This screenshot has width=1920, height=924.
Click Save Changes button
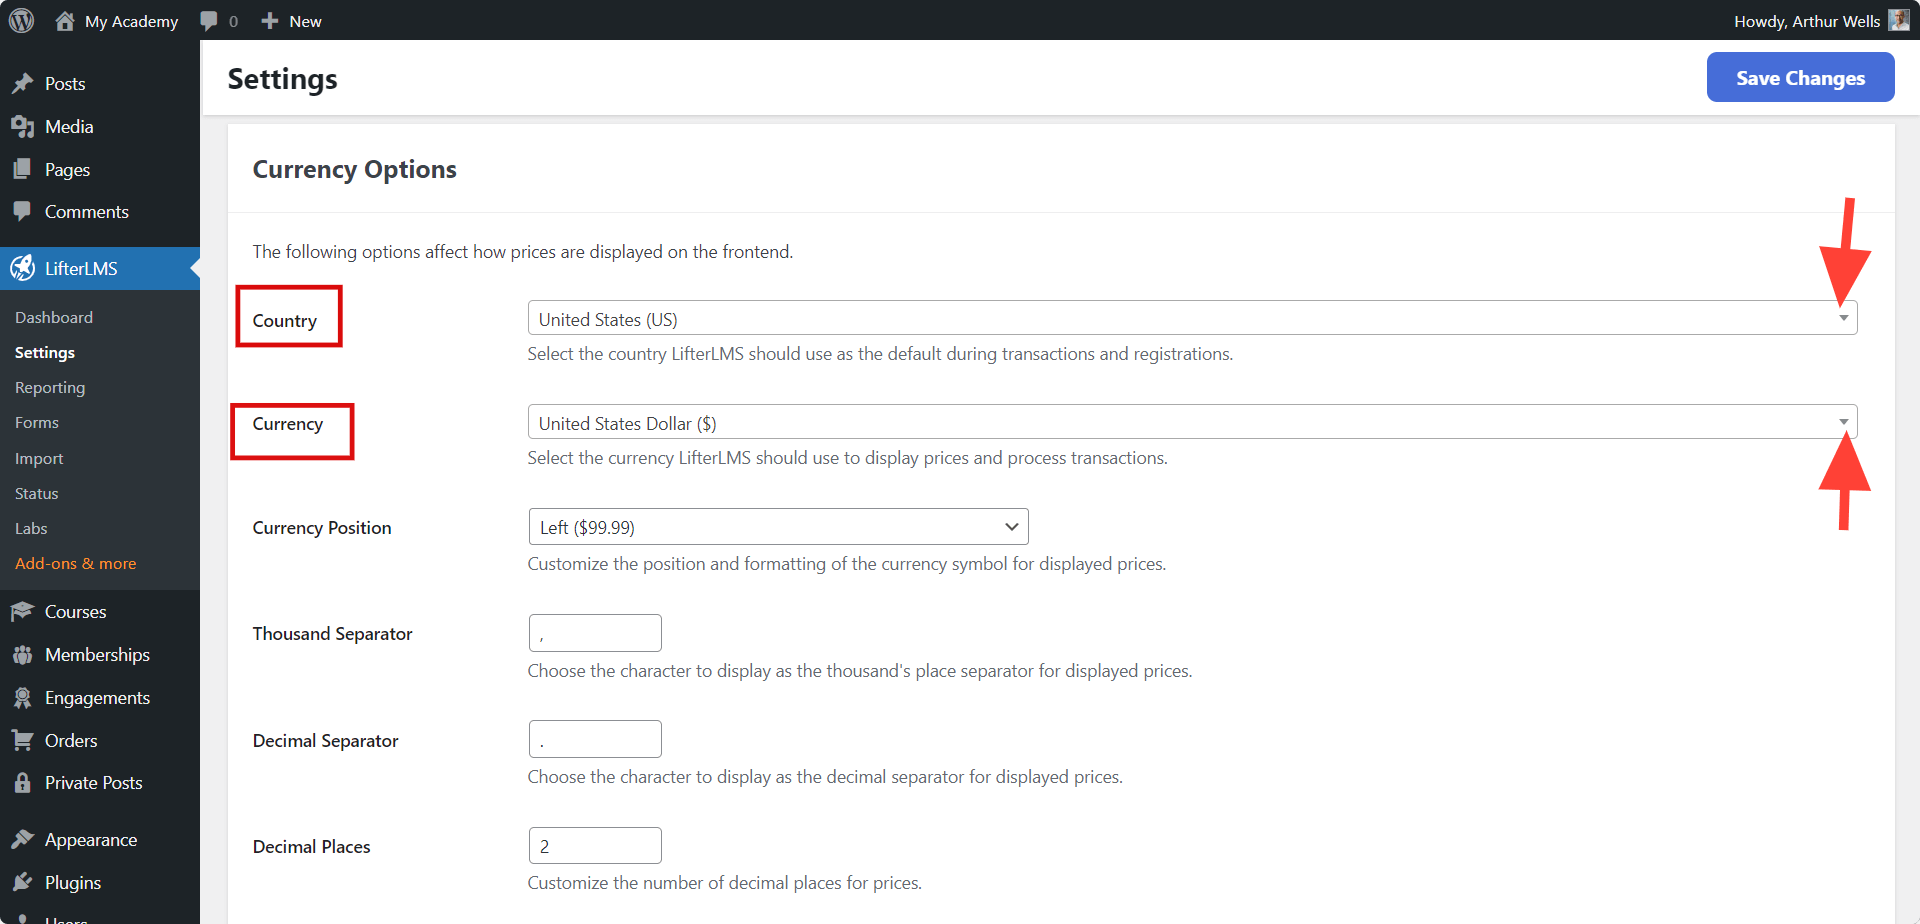(x=1800, y=78)
